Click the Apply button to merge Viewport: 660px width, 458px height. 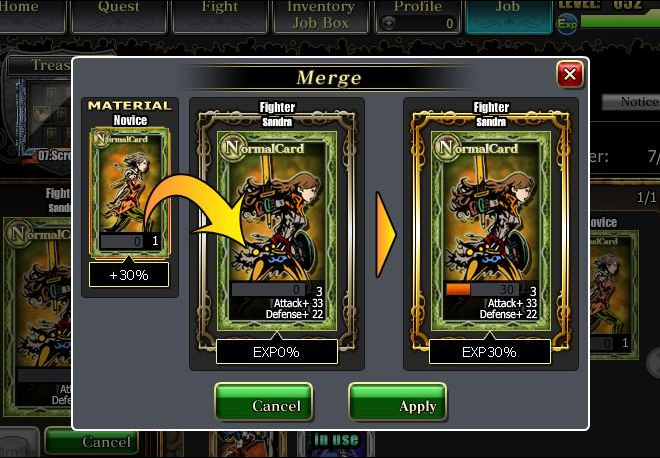397,402
